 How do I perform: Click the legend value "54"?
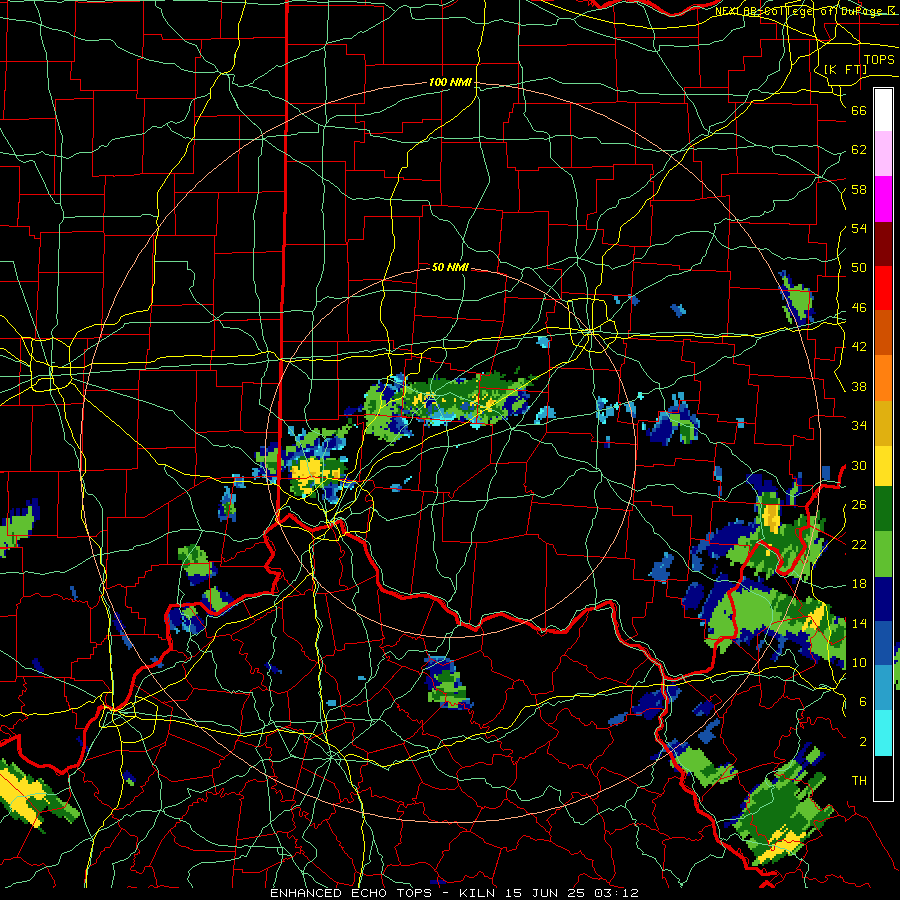click(859, 228)
